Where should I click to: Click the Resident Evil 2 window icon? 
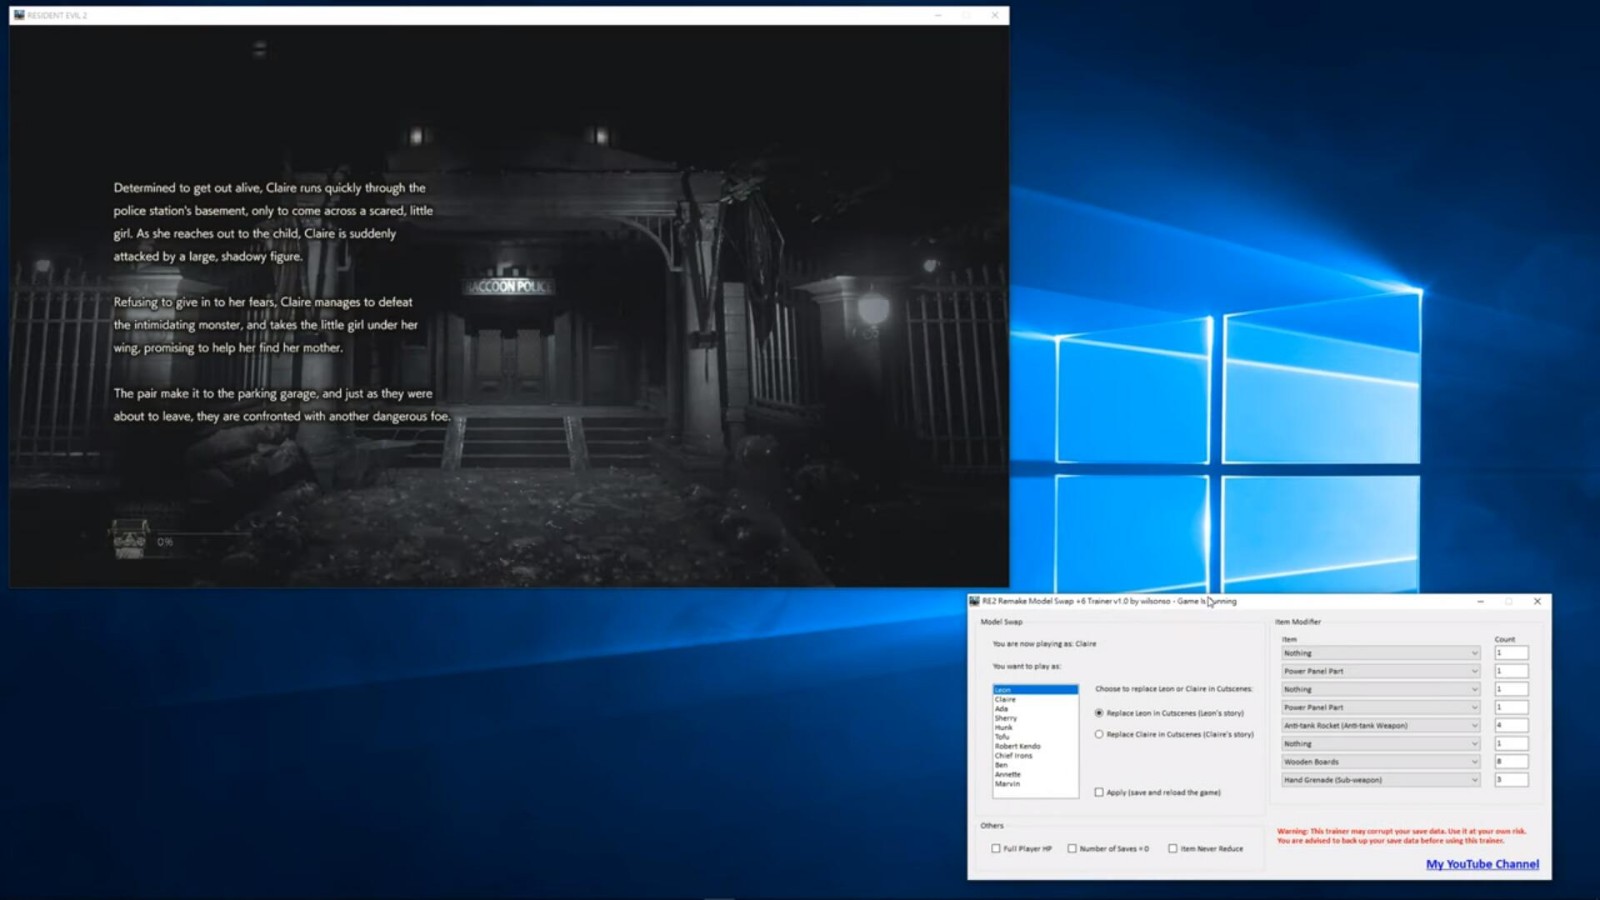pos(19,15)
